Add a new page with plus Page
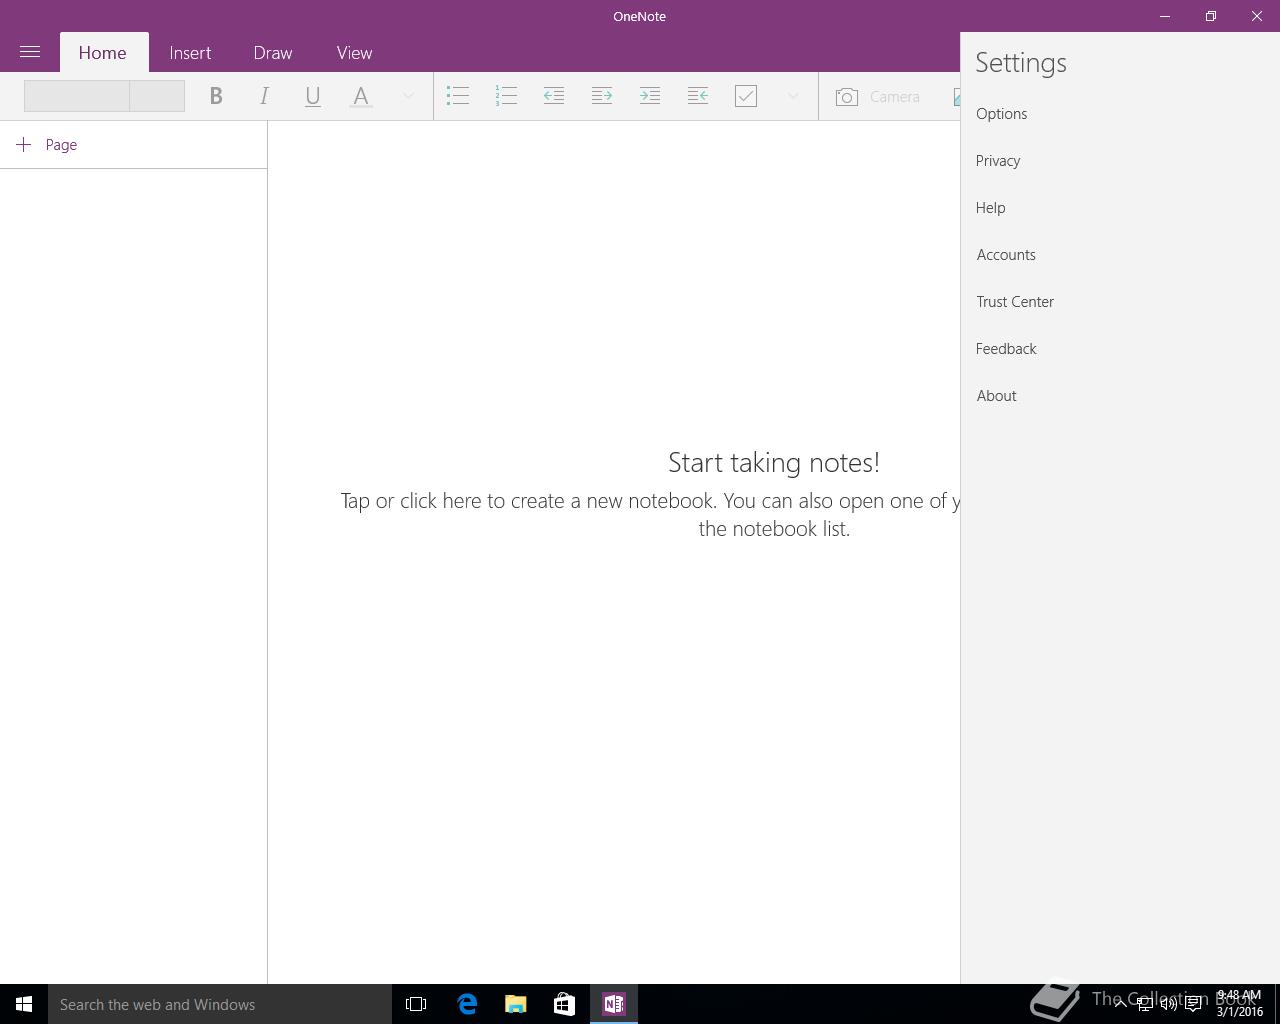Image resolution: width=1280 pixels, height=1024 pixels. click(47, 145)
